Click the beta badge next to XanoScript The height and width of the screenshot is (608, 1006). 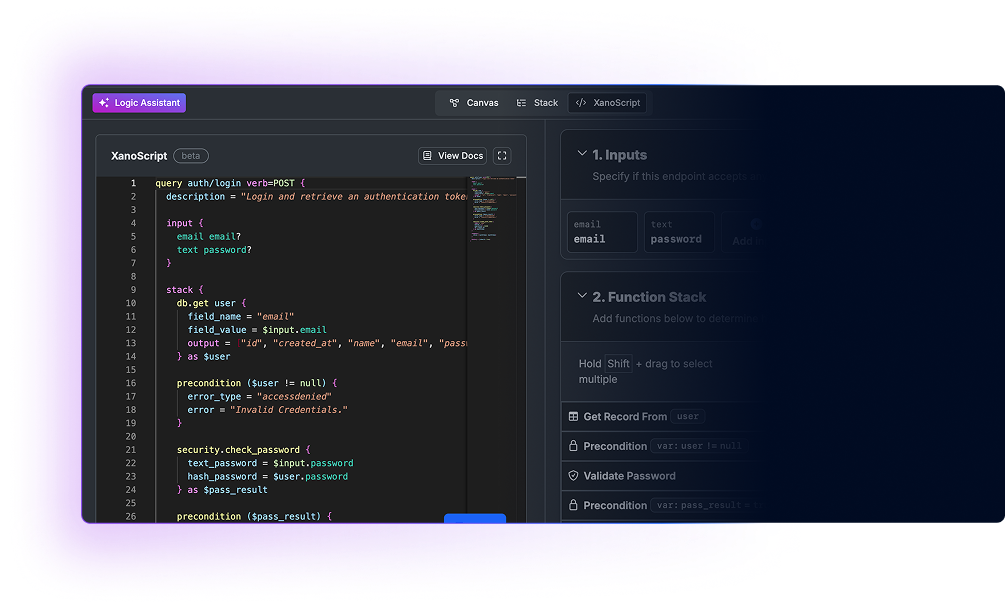pyautogui.click(x=190, y=156)
